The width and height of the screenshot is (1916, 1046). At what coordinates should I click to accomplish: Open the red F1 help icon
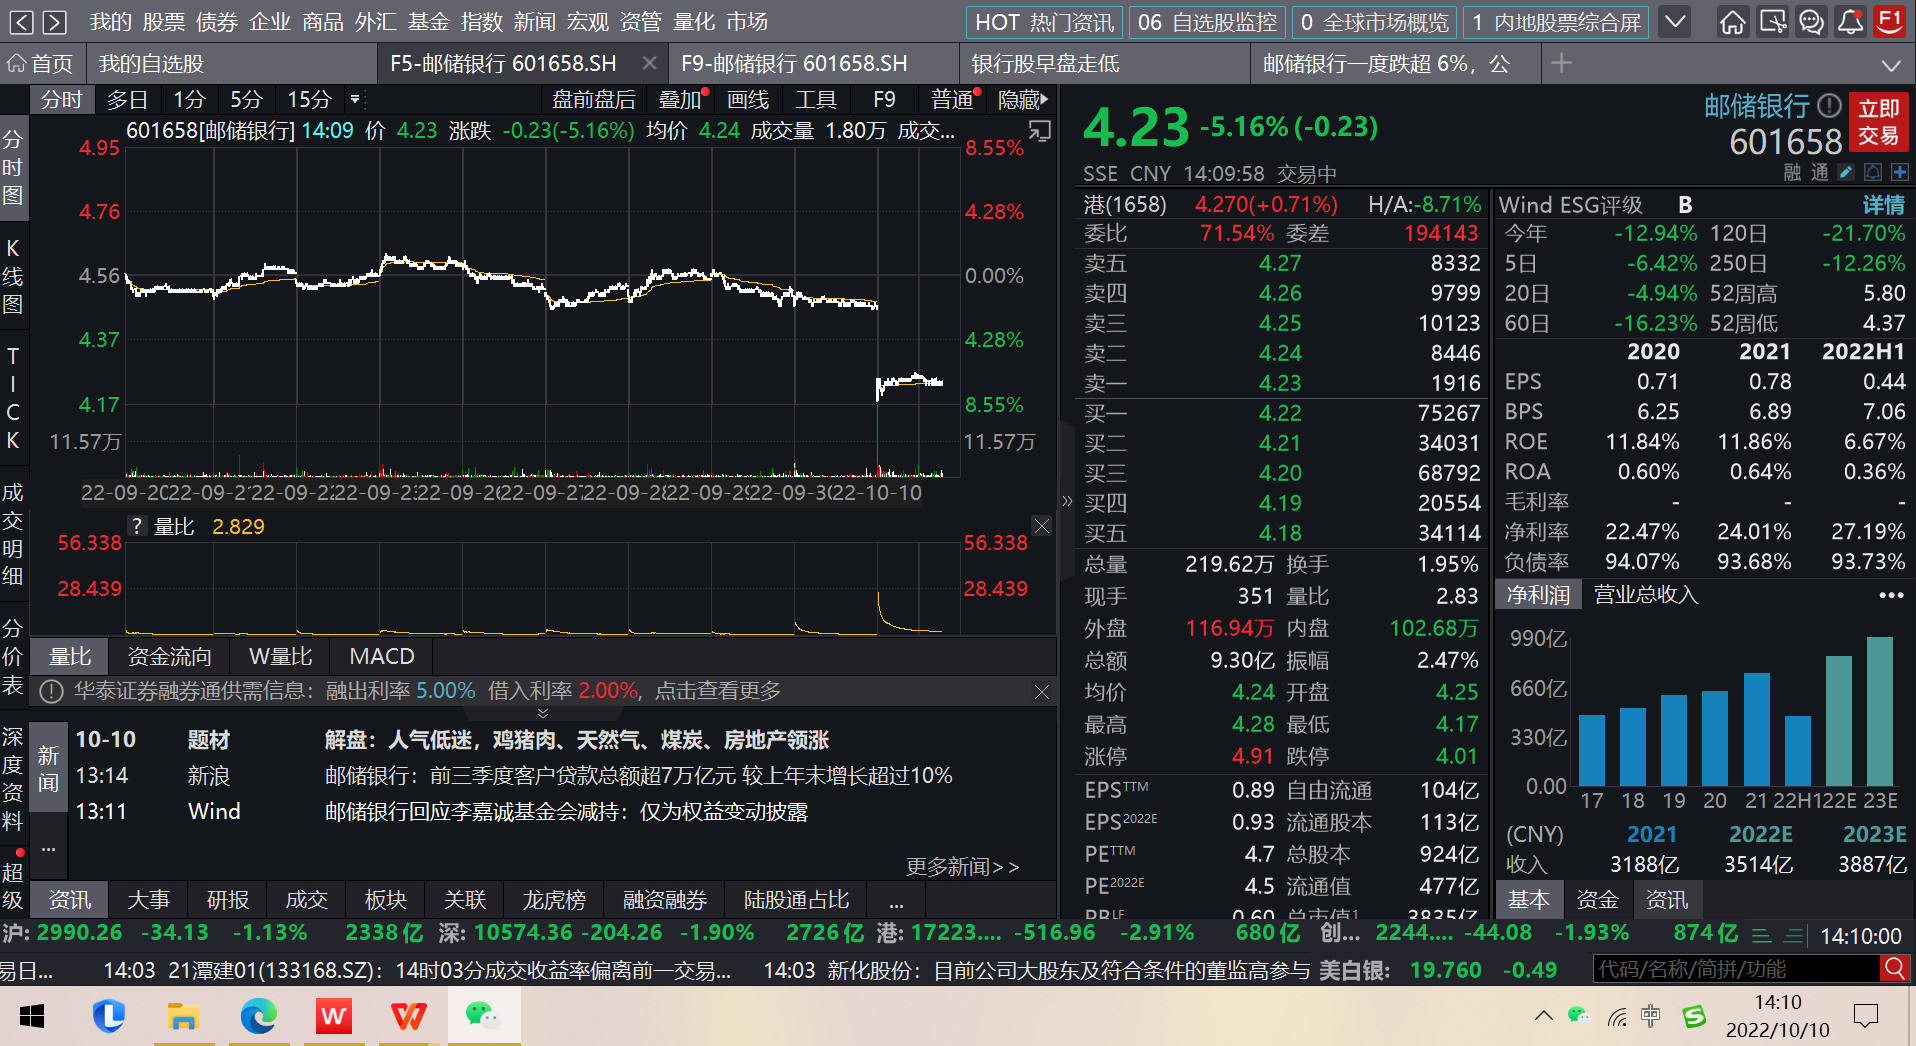[1889, 22]
